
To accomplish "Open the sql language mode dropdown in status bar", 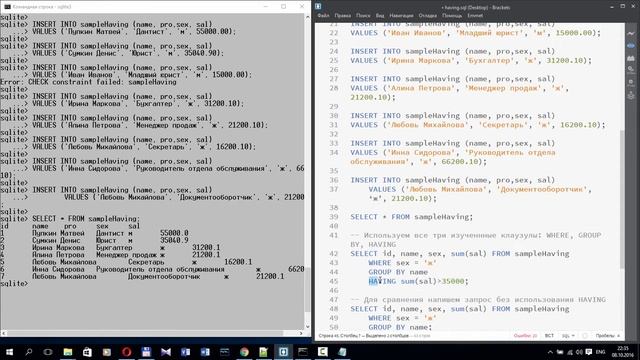I will point(568,336).
